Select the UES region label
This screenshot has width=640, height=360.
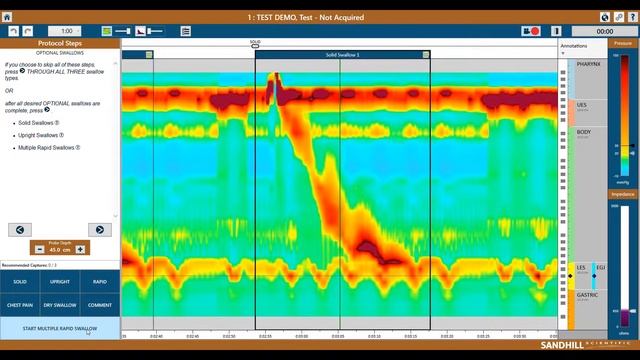582,105
